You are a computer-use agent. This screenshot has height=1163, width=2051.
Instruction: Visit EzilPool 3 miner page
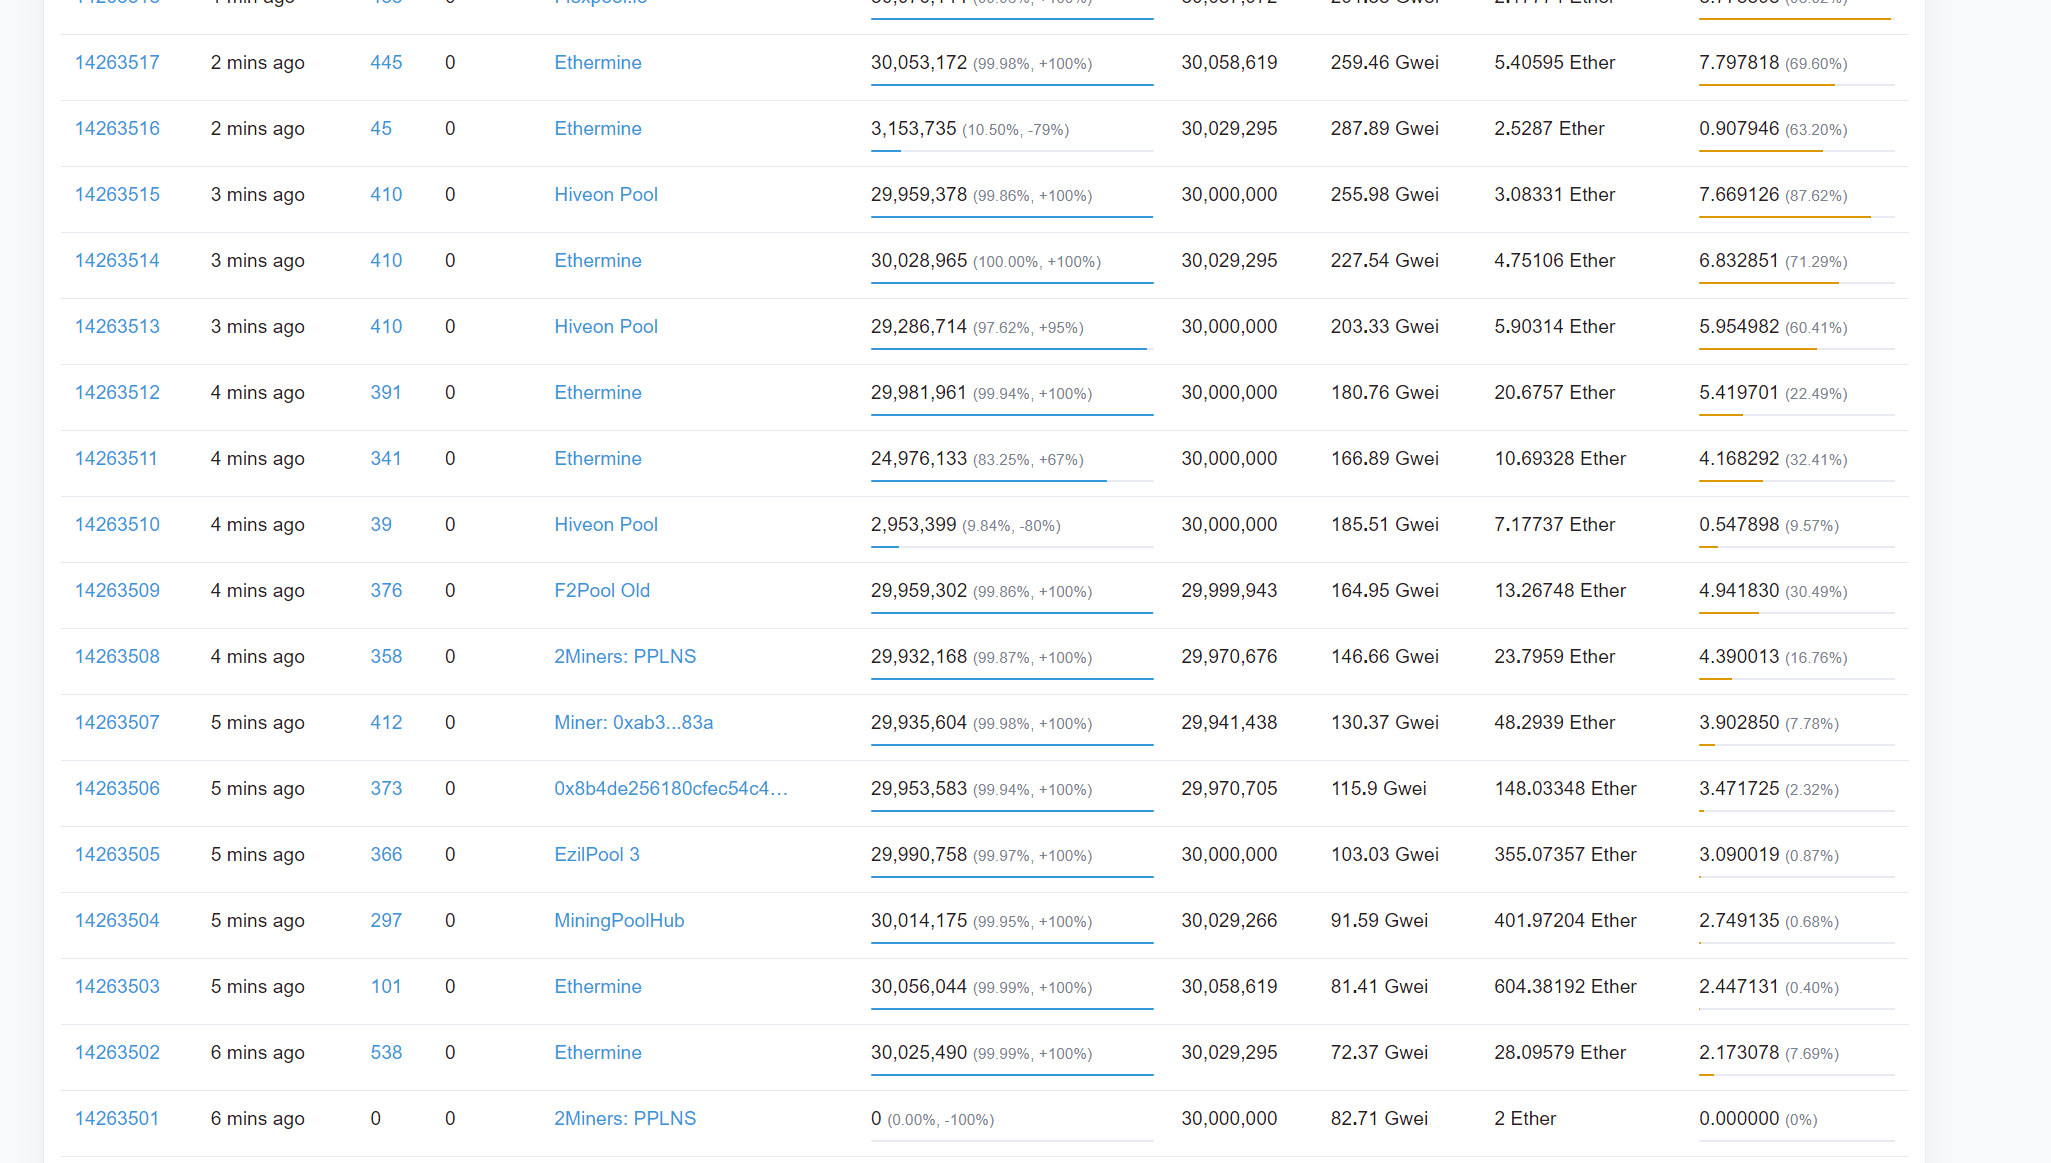point(597,855)
